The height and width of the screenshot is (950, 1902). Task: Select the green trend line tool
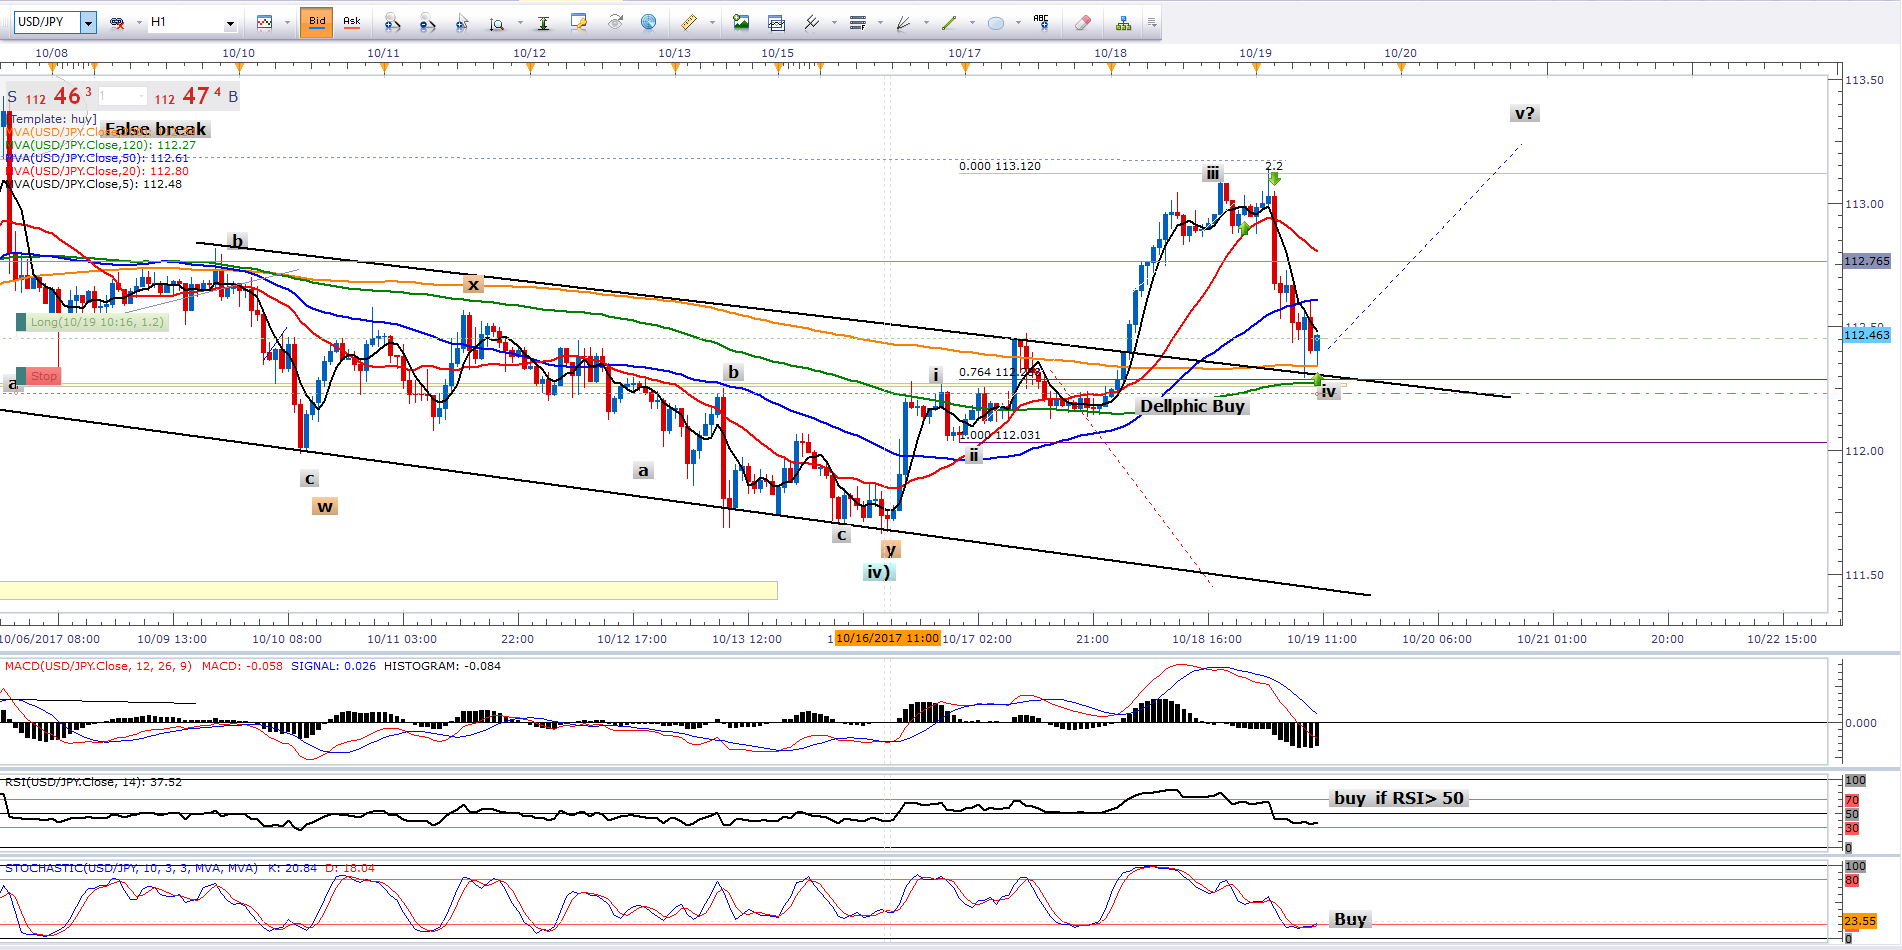(949, 22)
